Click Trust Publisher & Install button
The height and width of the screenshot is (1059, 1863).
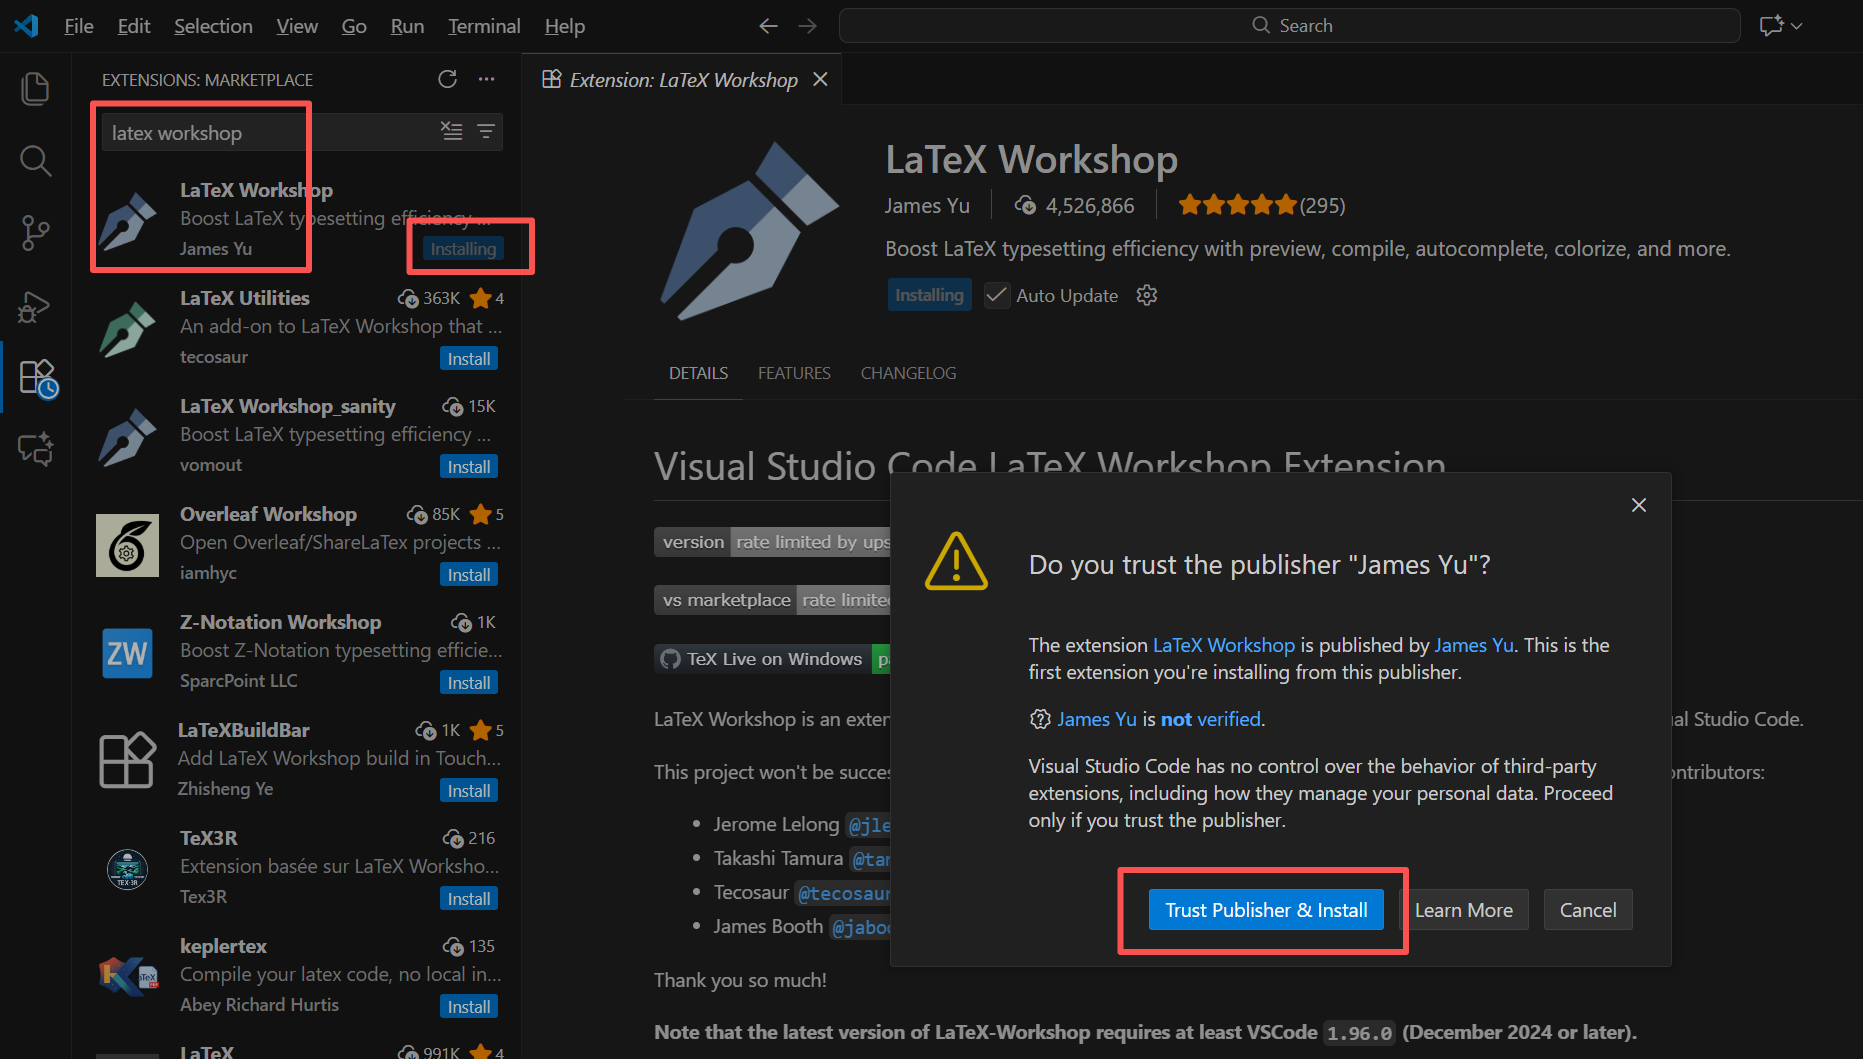(x=1266, y=910)
